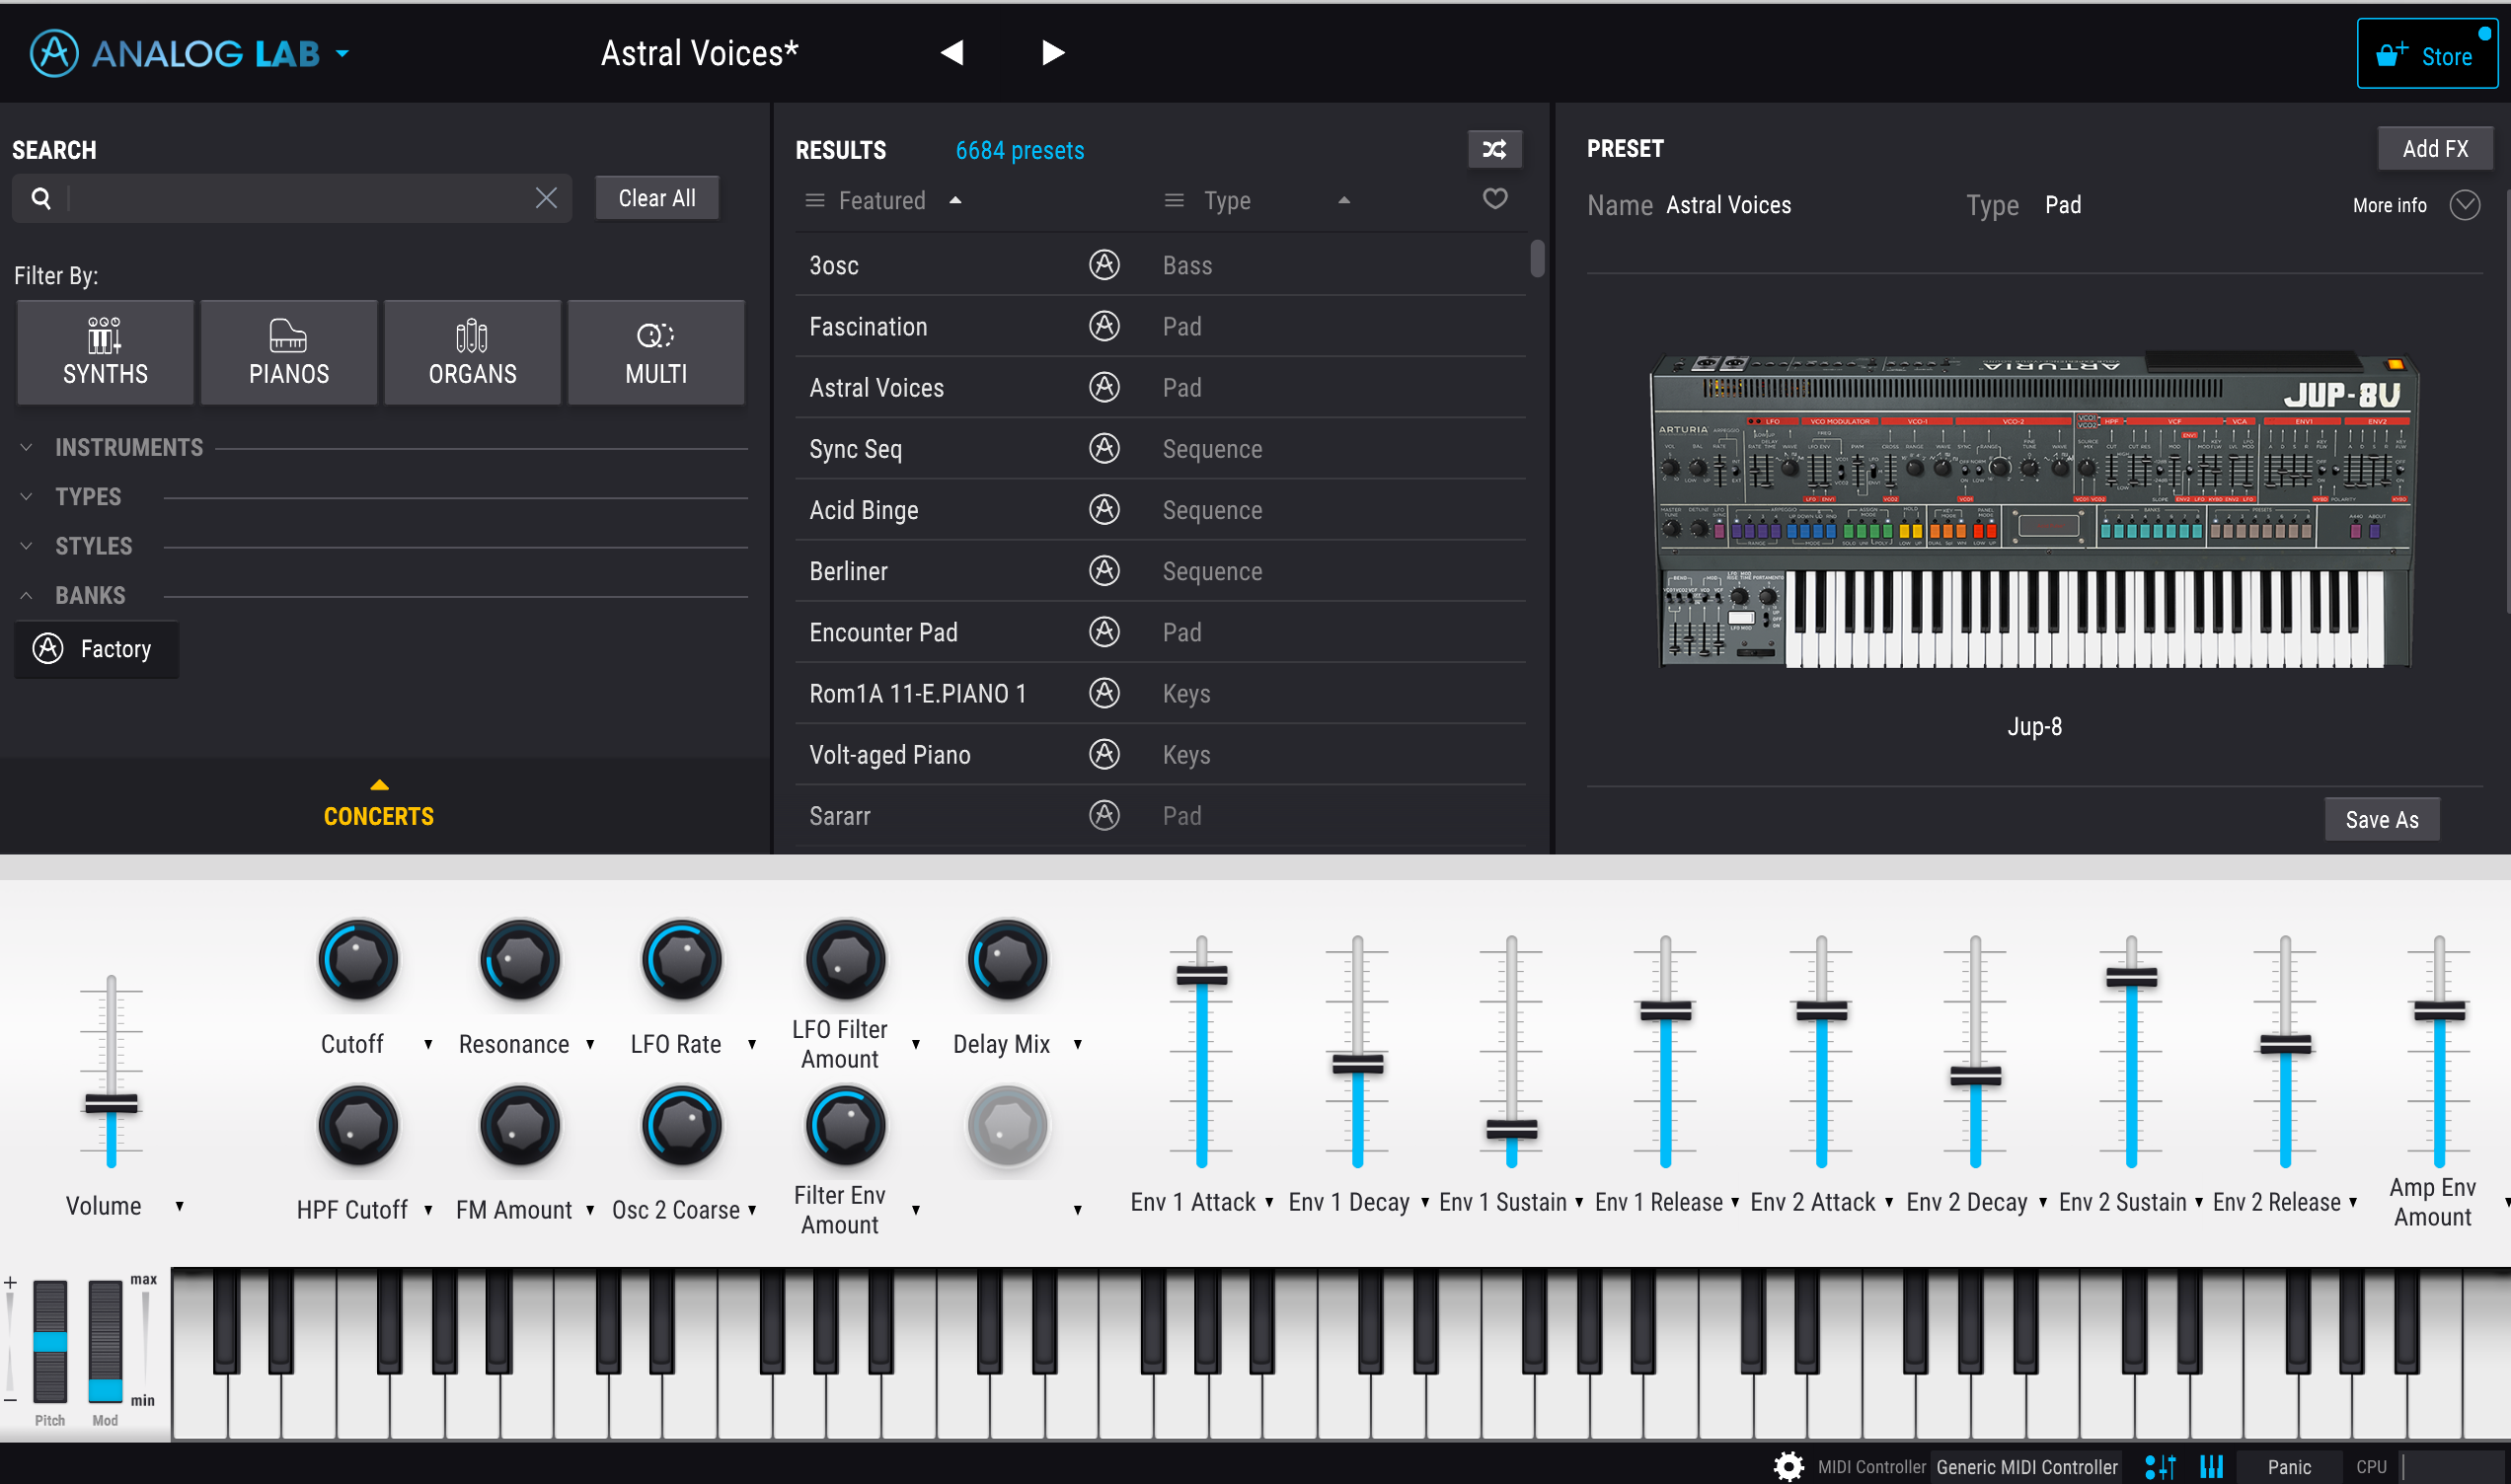Image resolution: width=2511 pixels, height=1484 pixels.
Task: Shuffle the results list
Action: pyautogui.click(x=1494, y=150)
